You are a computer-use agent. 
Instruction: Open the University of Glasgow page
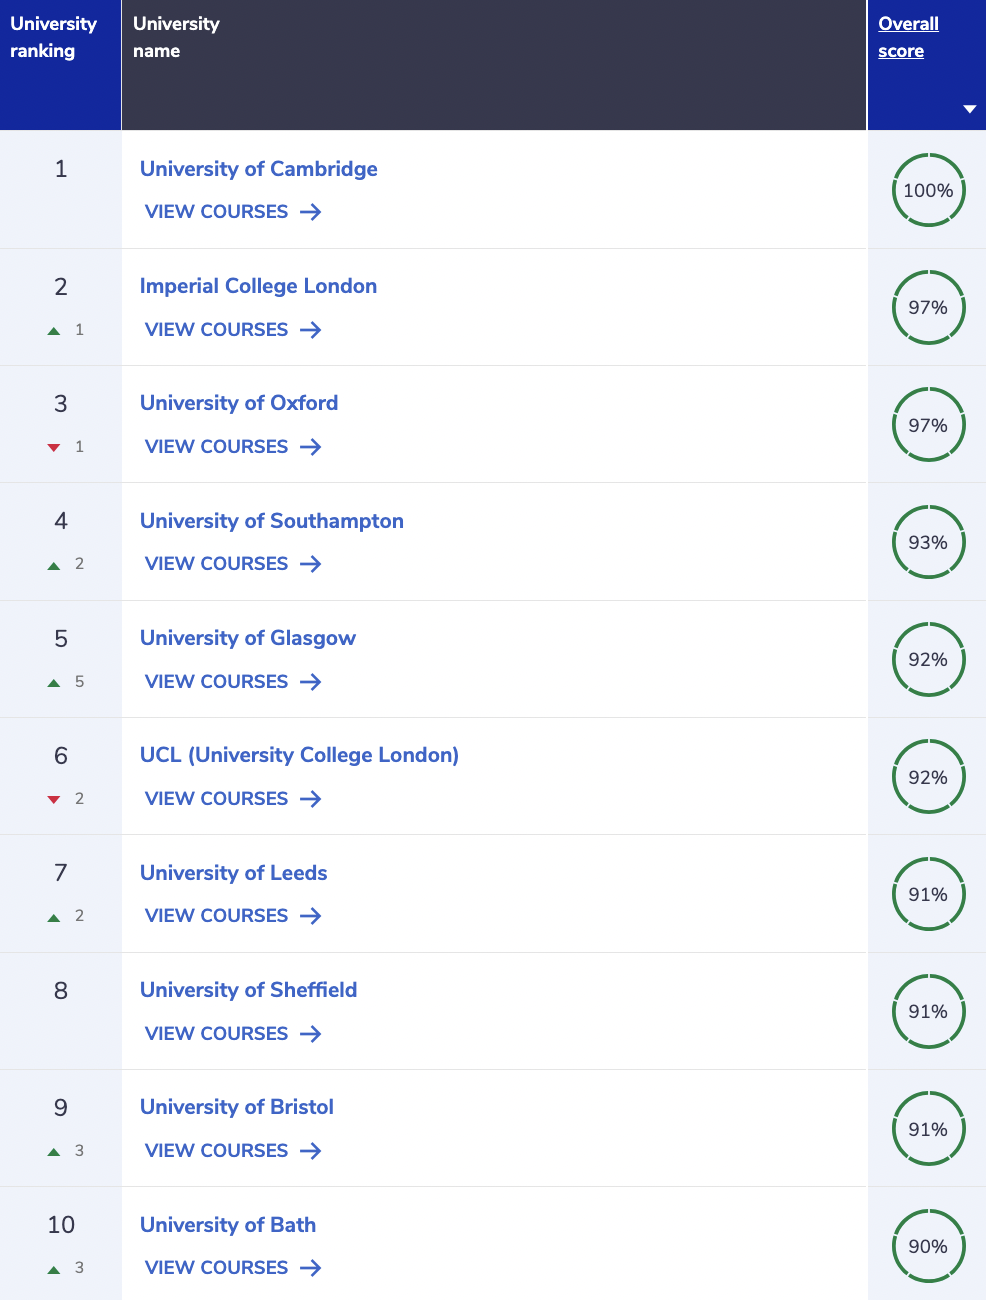click(248, 638)
